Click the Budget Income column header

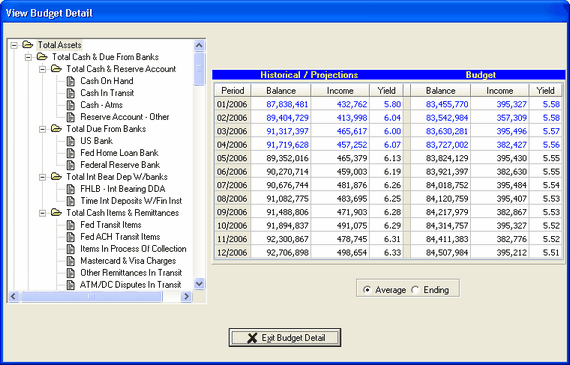(x=500, y=91)
